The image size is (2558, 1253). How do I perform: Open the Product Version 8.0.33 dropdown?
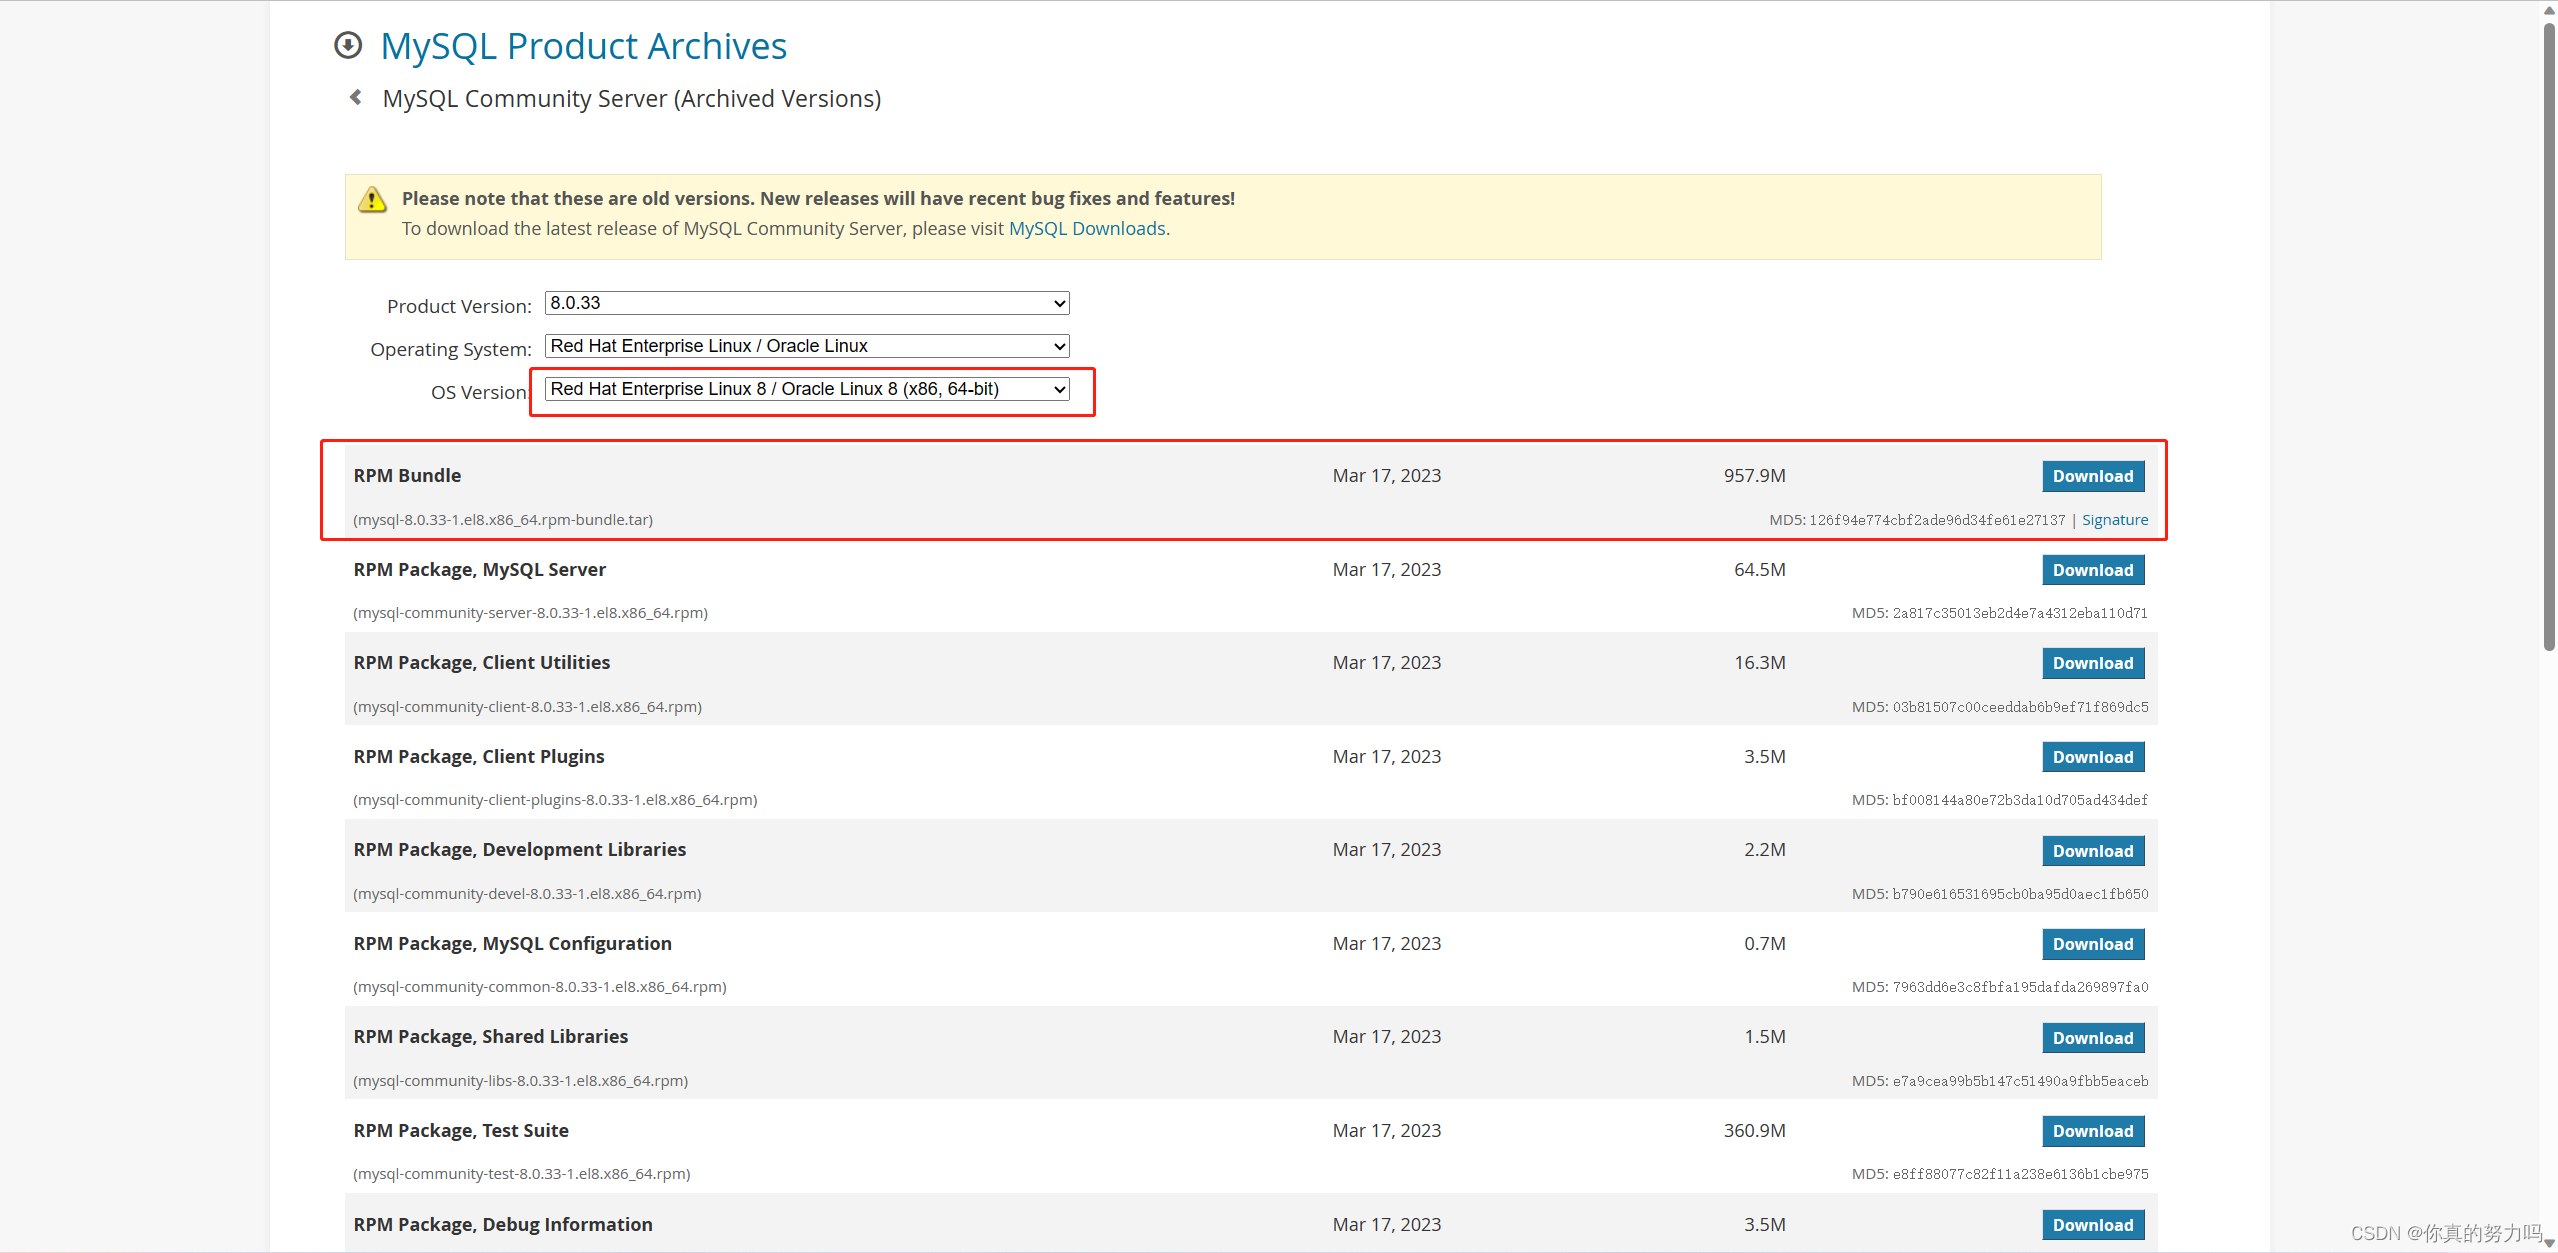[806, 303]
